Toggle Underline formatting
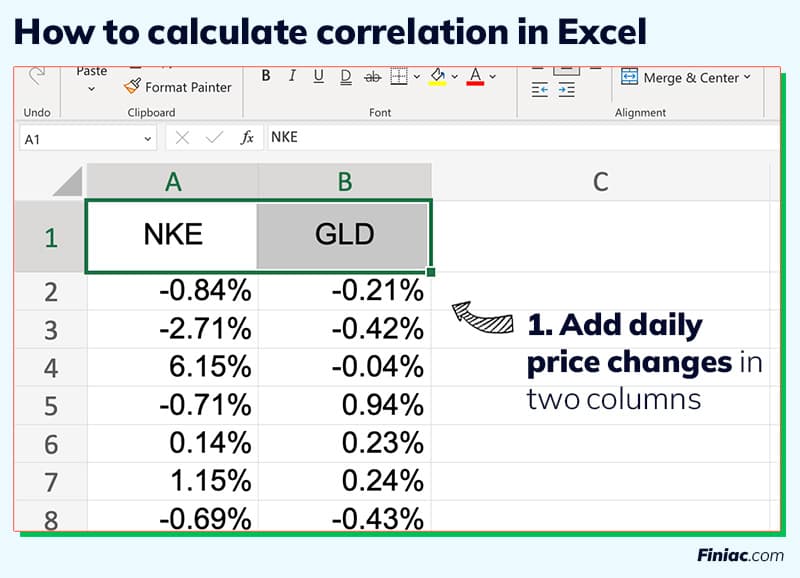 pyautogui.click(x=317, y=77)
